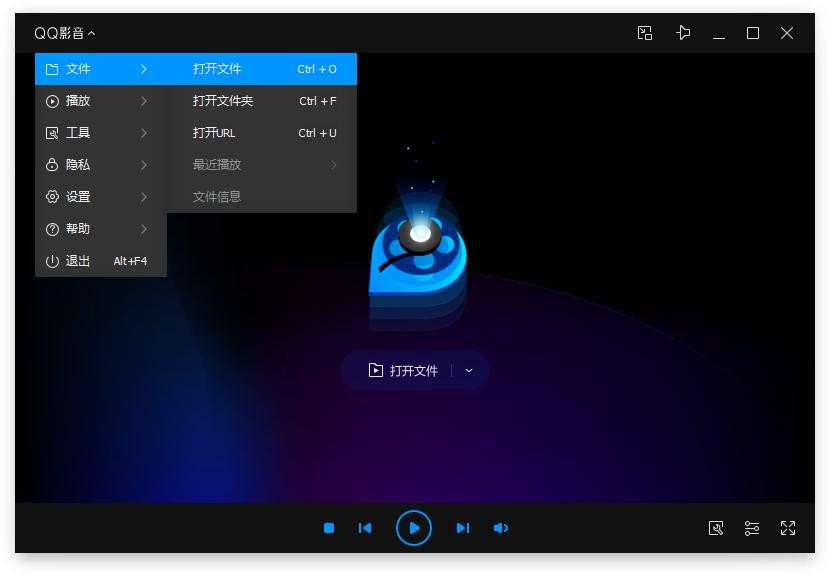Expand the arrow next to 设置
The width and height of the screenshot is (830, 576).
click(x=144, y=197)
